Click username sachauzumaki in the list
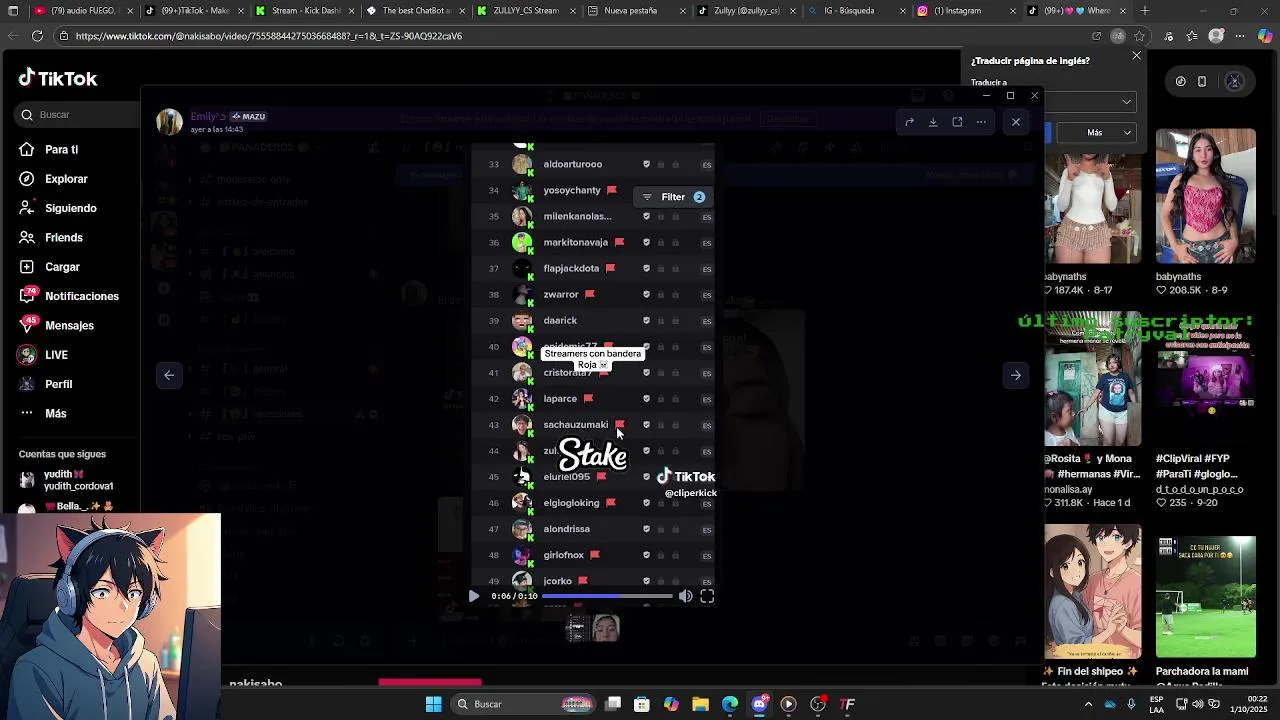1280x720 pixels. coord(575,424)
